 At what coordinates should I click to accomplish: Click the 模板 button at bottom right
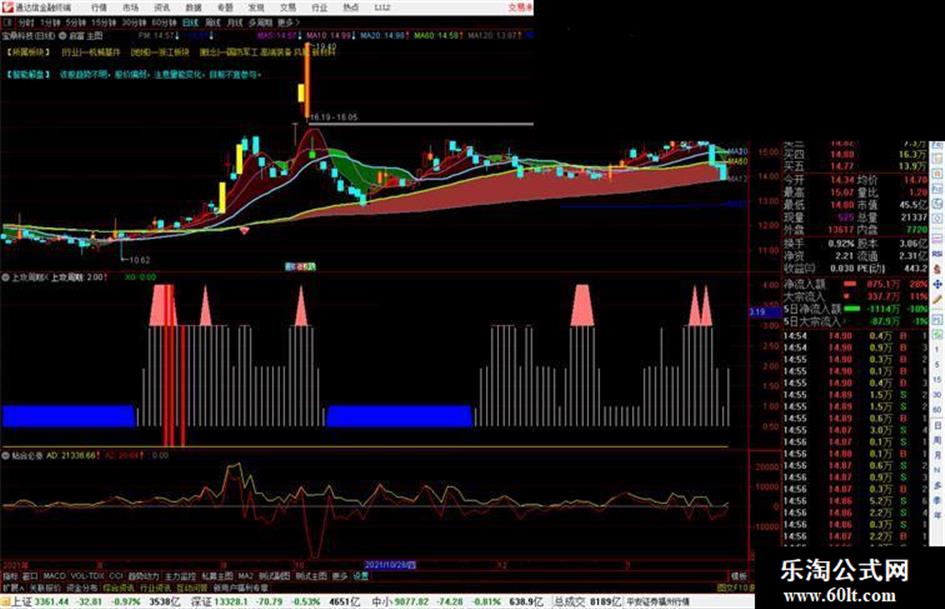pyautogui.click(x=739, y=576)
